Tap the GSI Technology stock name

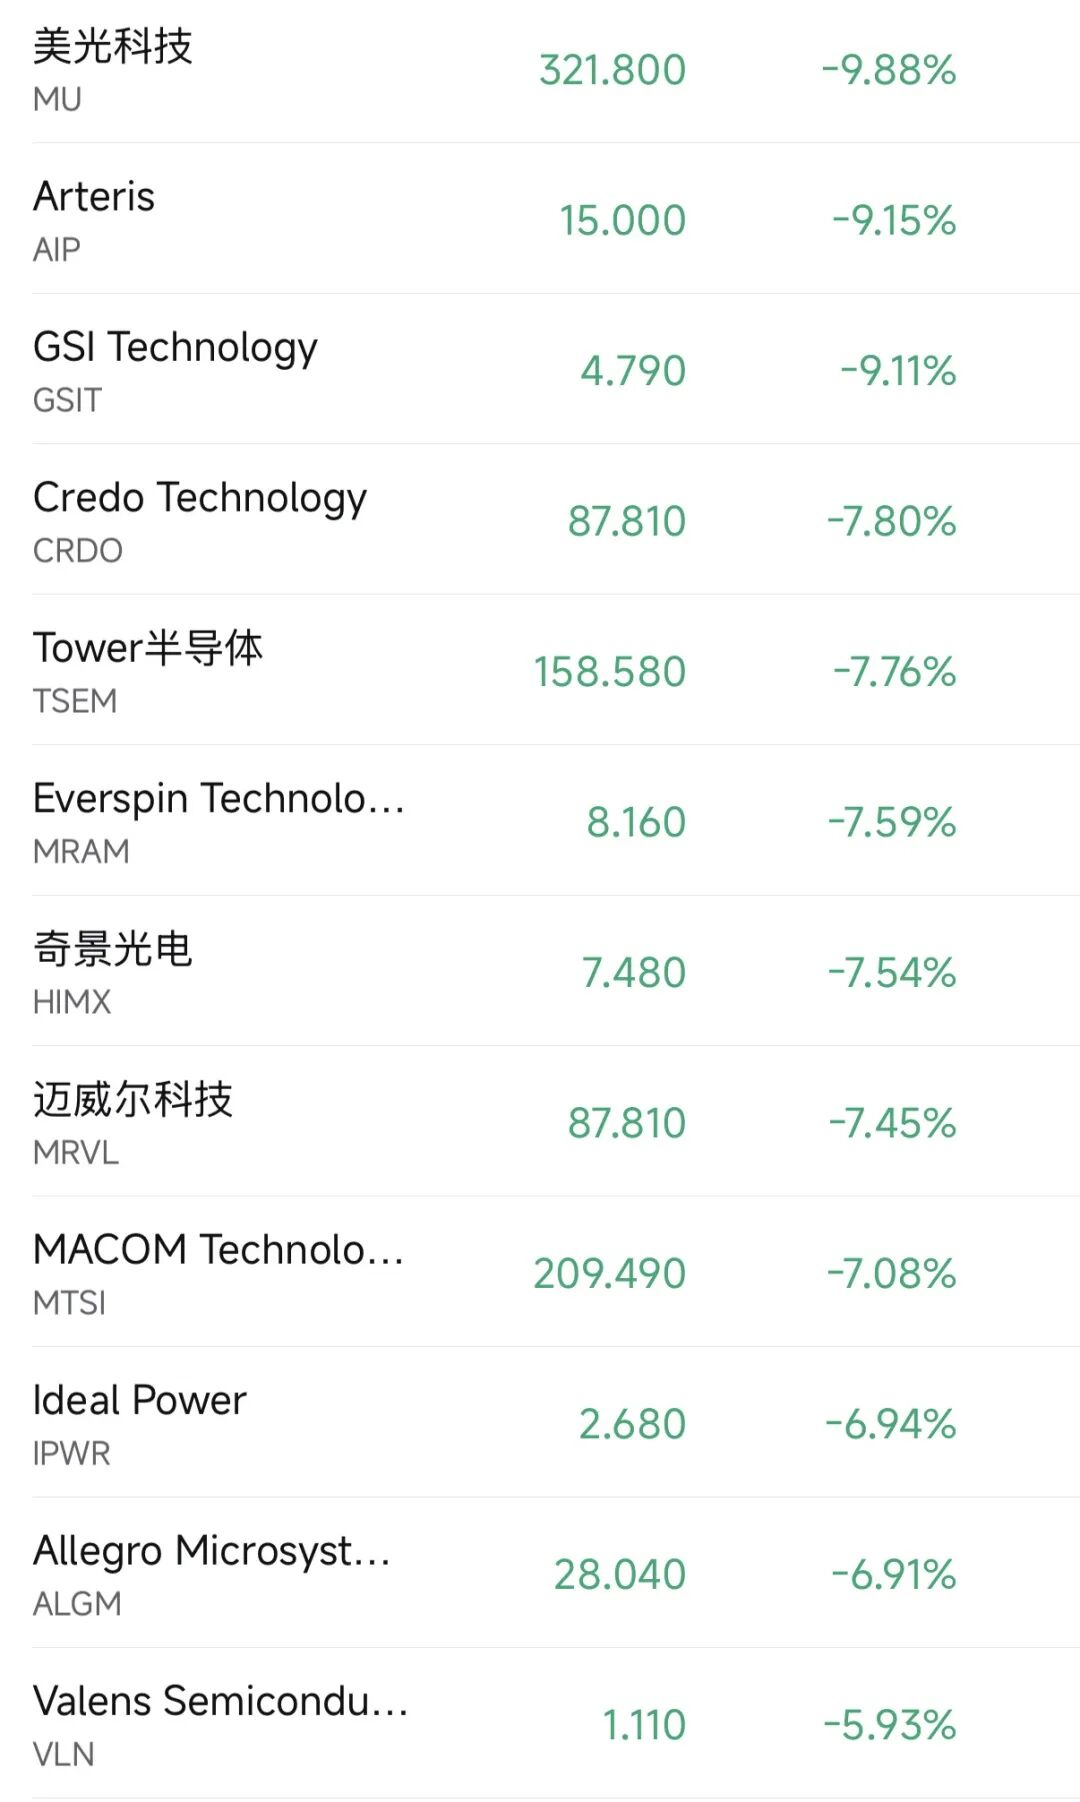pyautogui.click(x=175, y=347)
